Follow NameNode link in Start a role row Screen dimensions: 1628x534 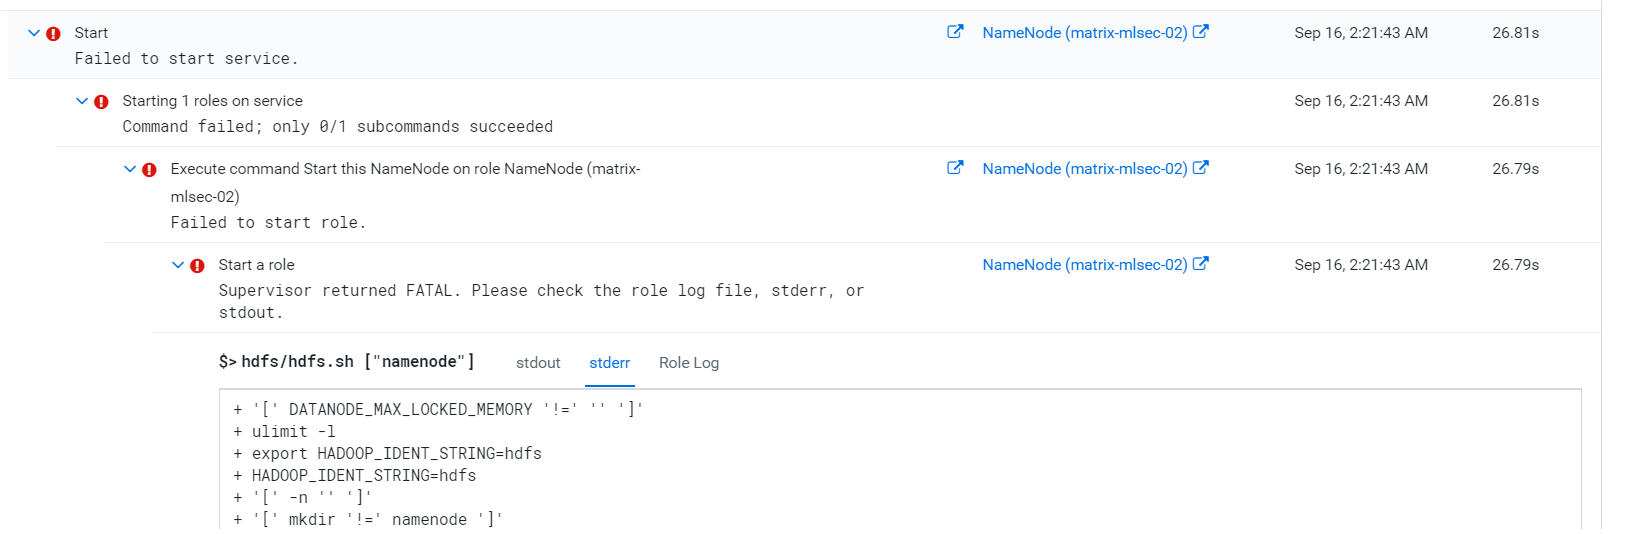pyautogui.click(x=1084, y=265)
